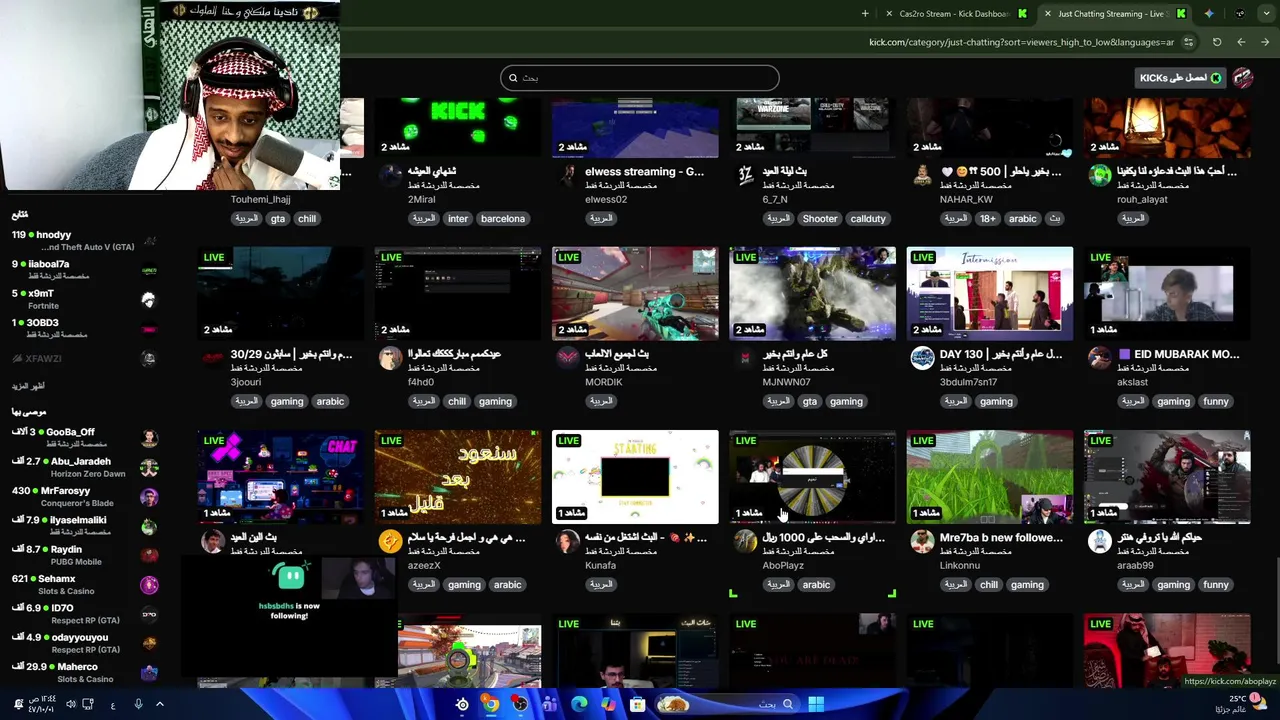Click the azeezX streamer avatar
This screenshot has height=720, width=1280.
pyautogui.click(x=390, y=541)
